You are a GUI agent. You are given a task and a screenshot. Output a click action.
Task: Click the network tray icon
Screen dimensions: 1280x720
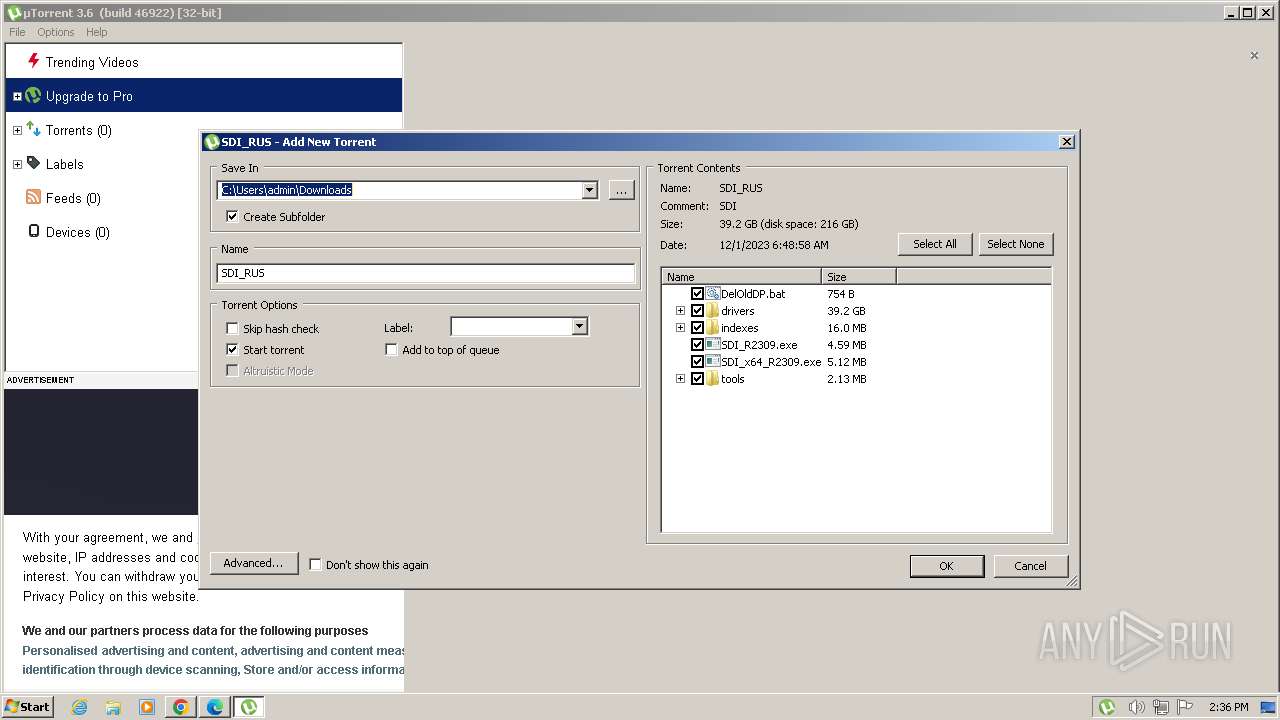click(x=1161, y=707)
